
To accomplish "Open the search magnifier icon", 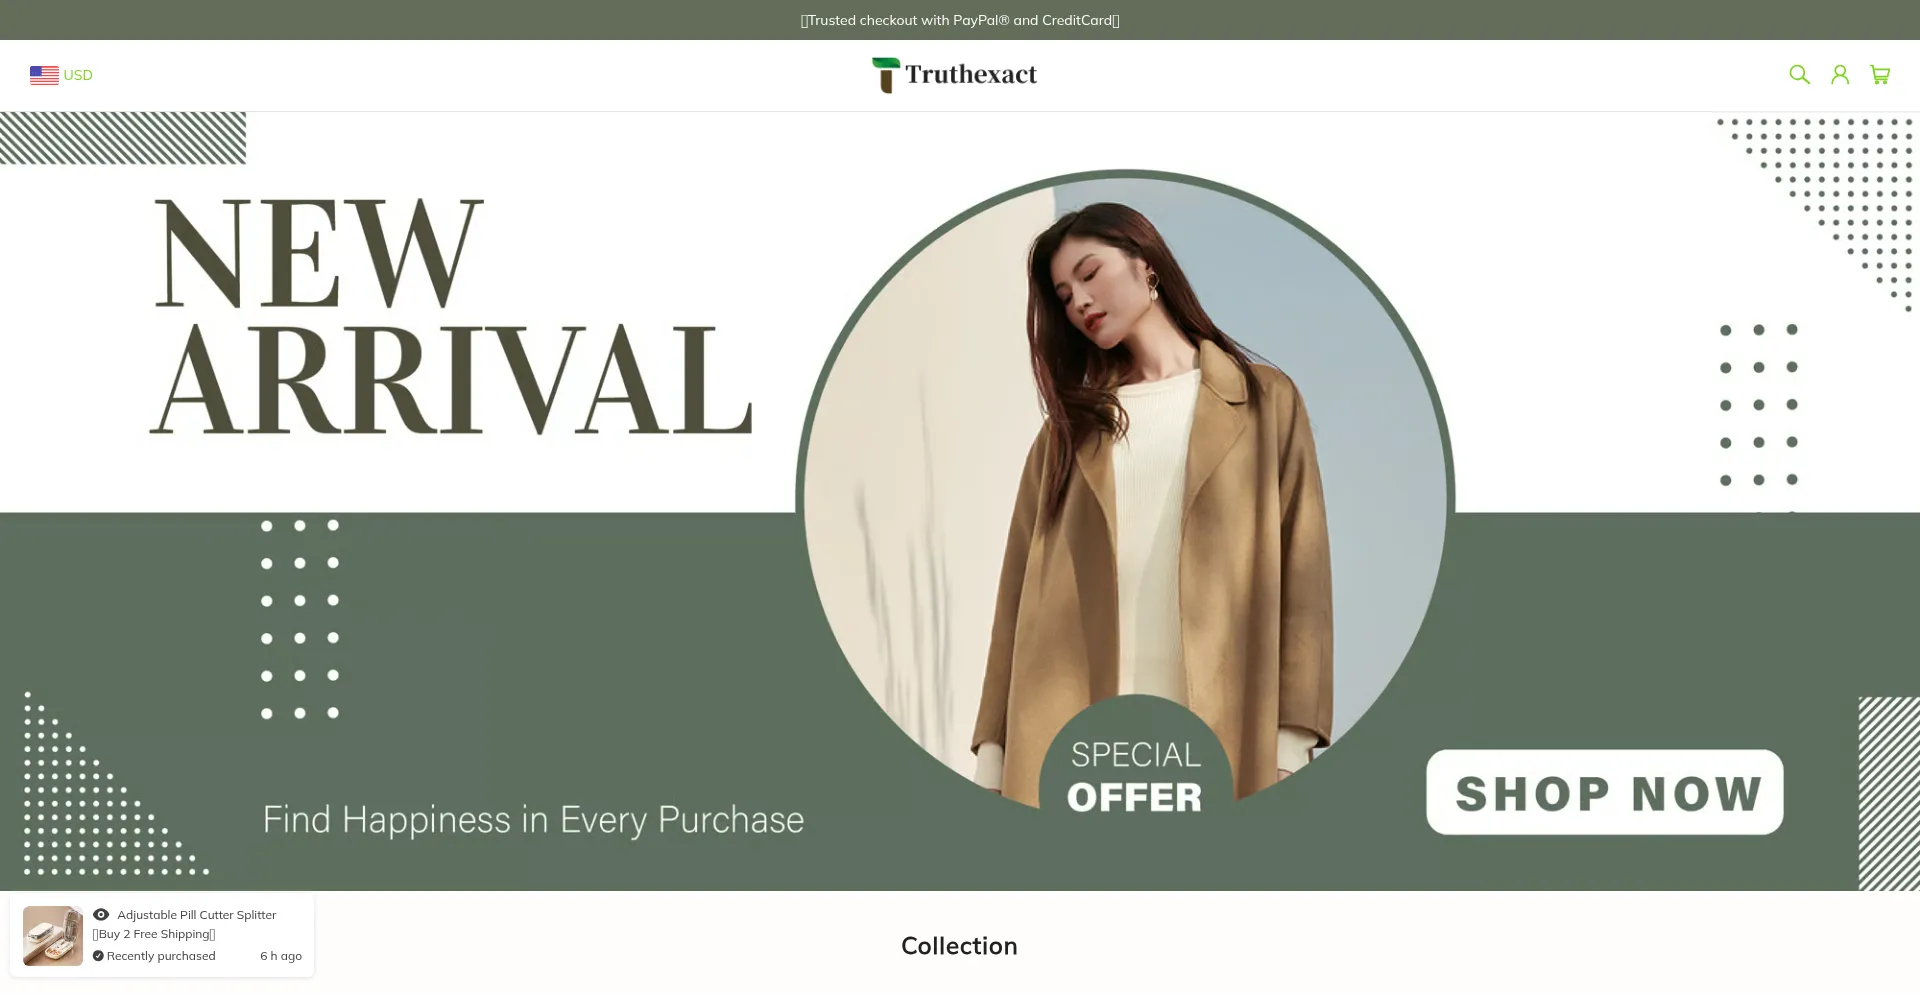I will [x=1799, y=74].
